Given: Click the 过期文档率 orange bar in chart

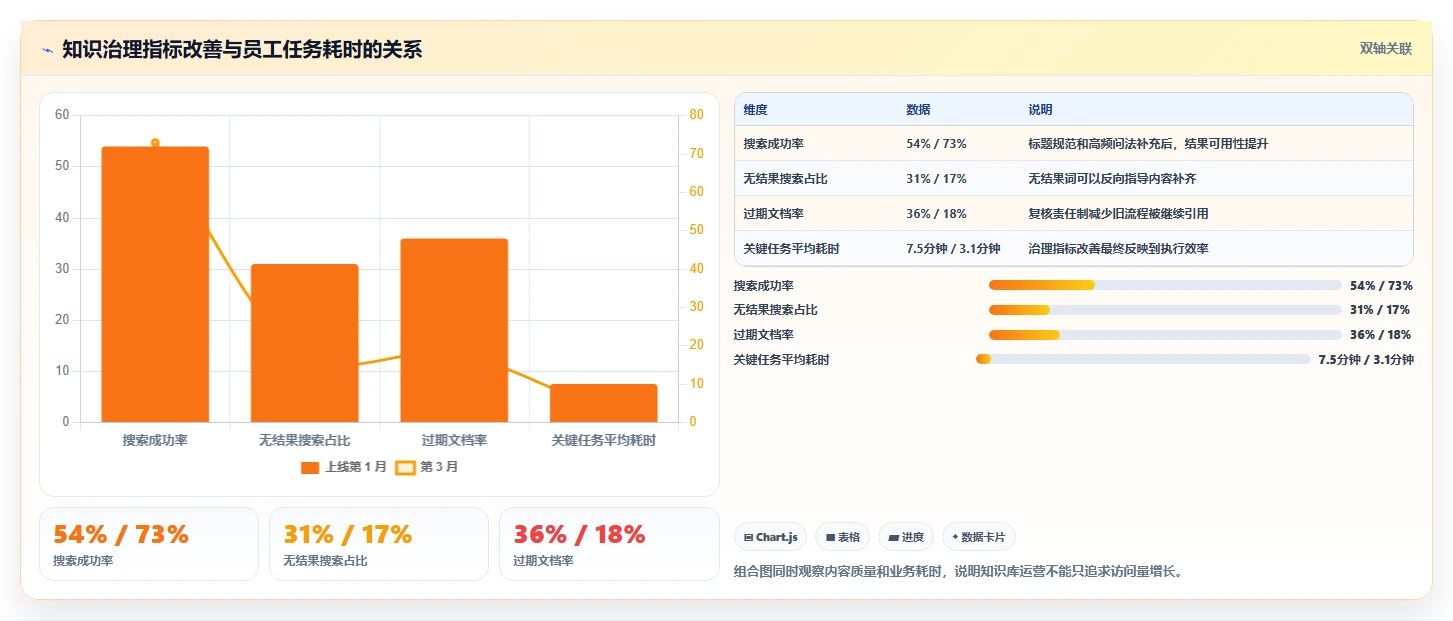Looking at the screenshot, I should pyautogui.click(x=454, y=330).
